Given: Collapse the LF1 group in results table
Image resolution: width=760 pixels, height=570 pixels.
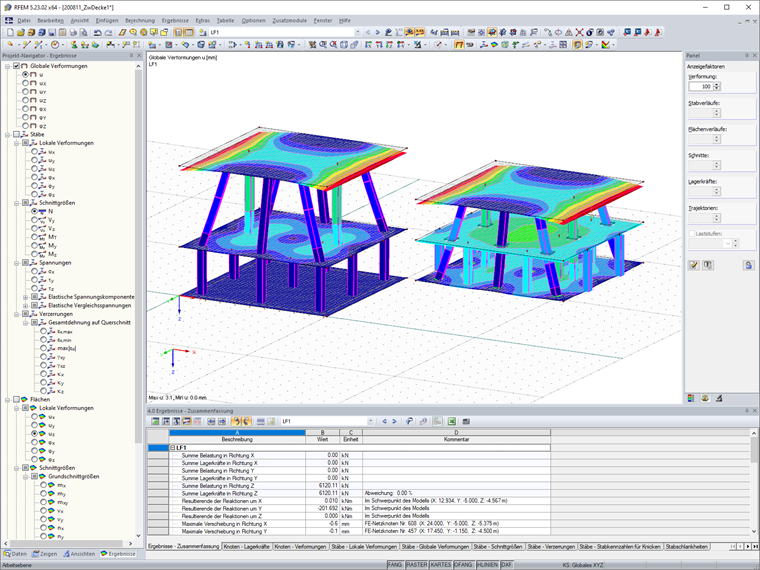Looking at the screenshot, I should pyautogui.click(x=173, y=448).
